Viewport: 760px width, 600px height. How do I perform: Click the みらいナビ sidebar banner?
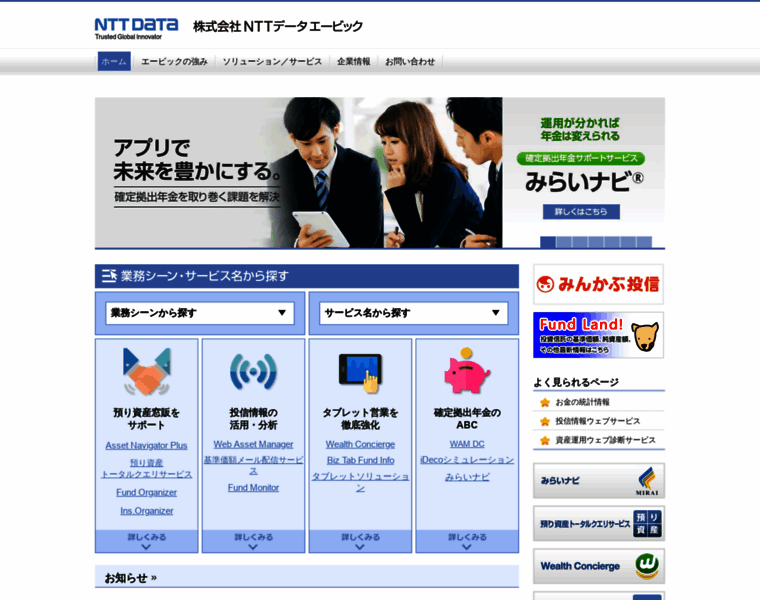point(599,481)
